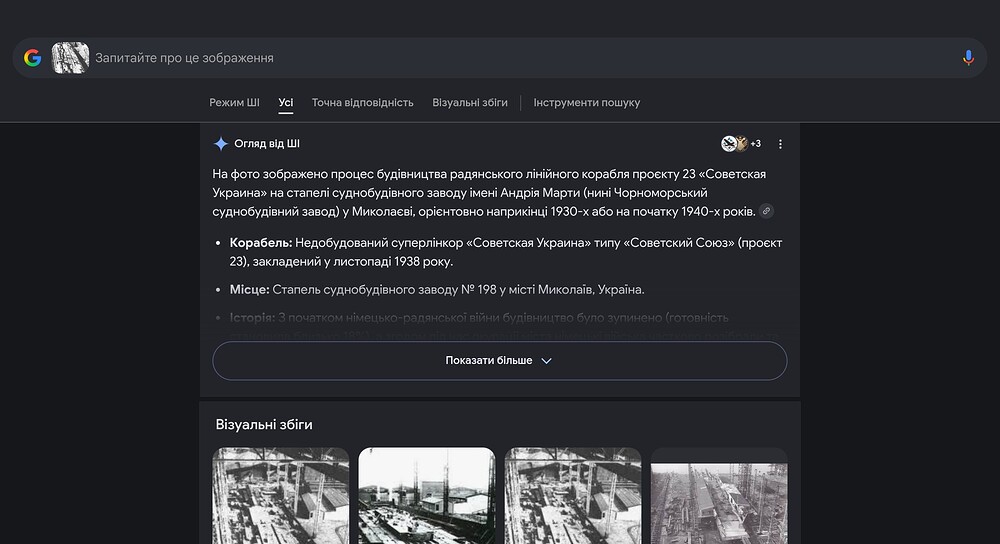Click the source link icon after '1940-х років'
1000x544 pixels.
point(767,211)
